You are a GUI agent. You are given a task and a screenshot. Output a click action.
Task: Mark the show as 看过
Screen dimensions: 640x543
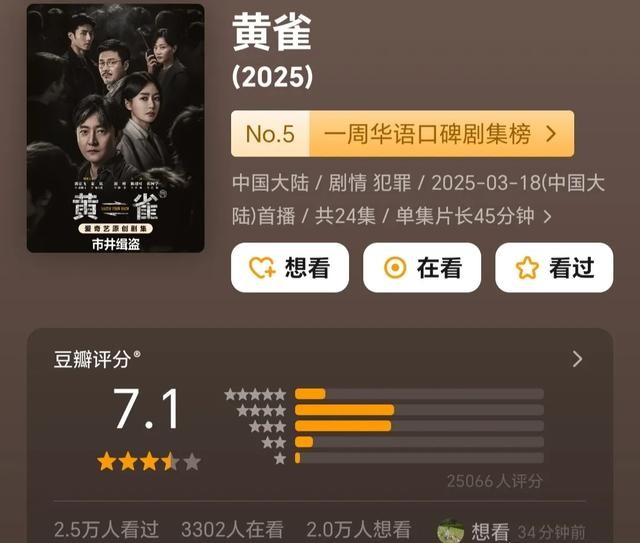point(554,268)
